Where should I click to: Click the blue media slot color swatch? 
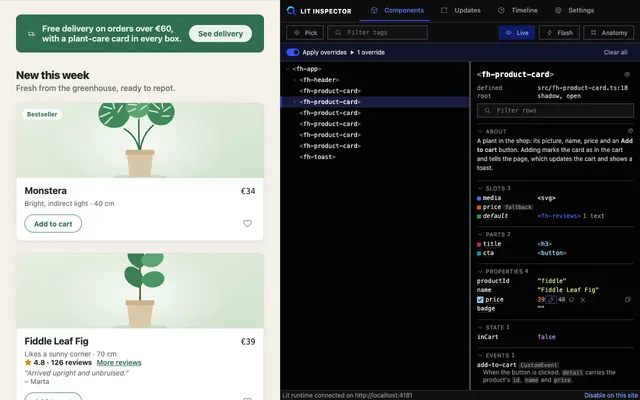pyautogui.click(x=479, y=198)
